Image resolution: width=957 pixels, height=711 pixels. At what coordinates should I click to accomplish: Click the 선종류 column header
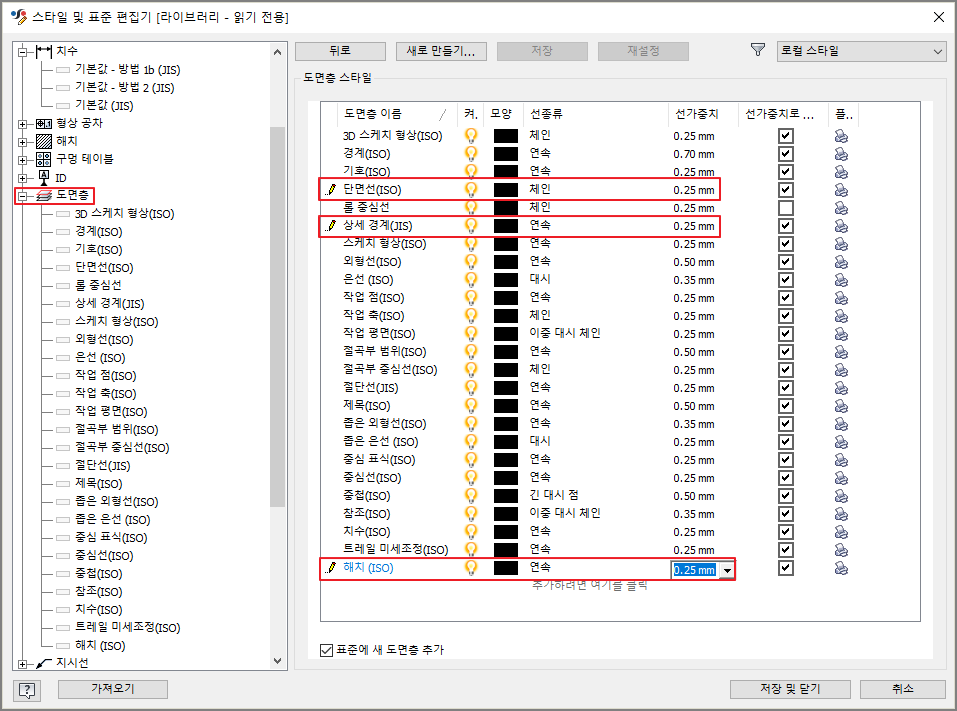coord(596,114)
